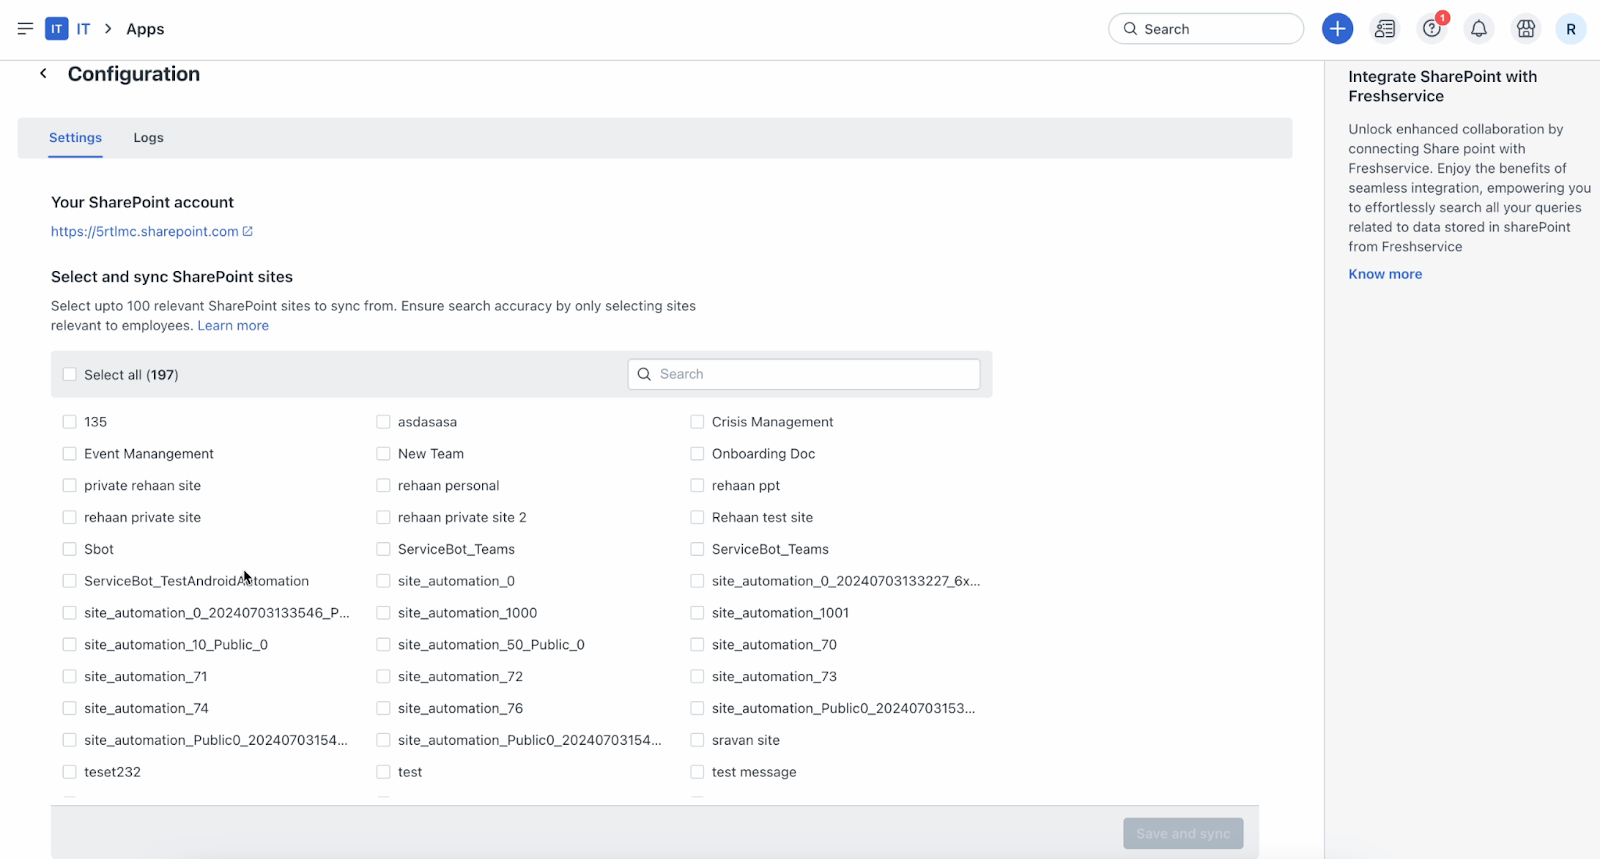Check the site_automation_10_Public_0 checkbox

point(69,645)
